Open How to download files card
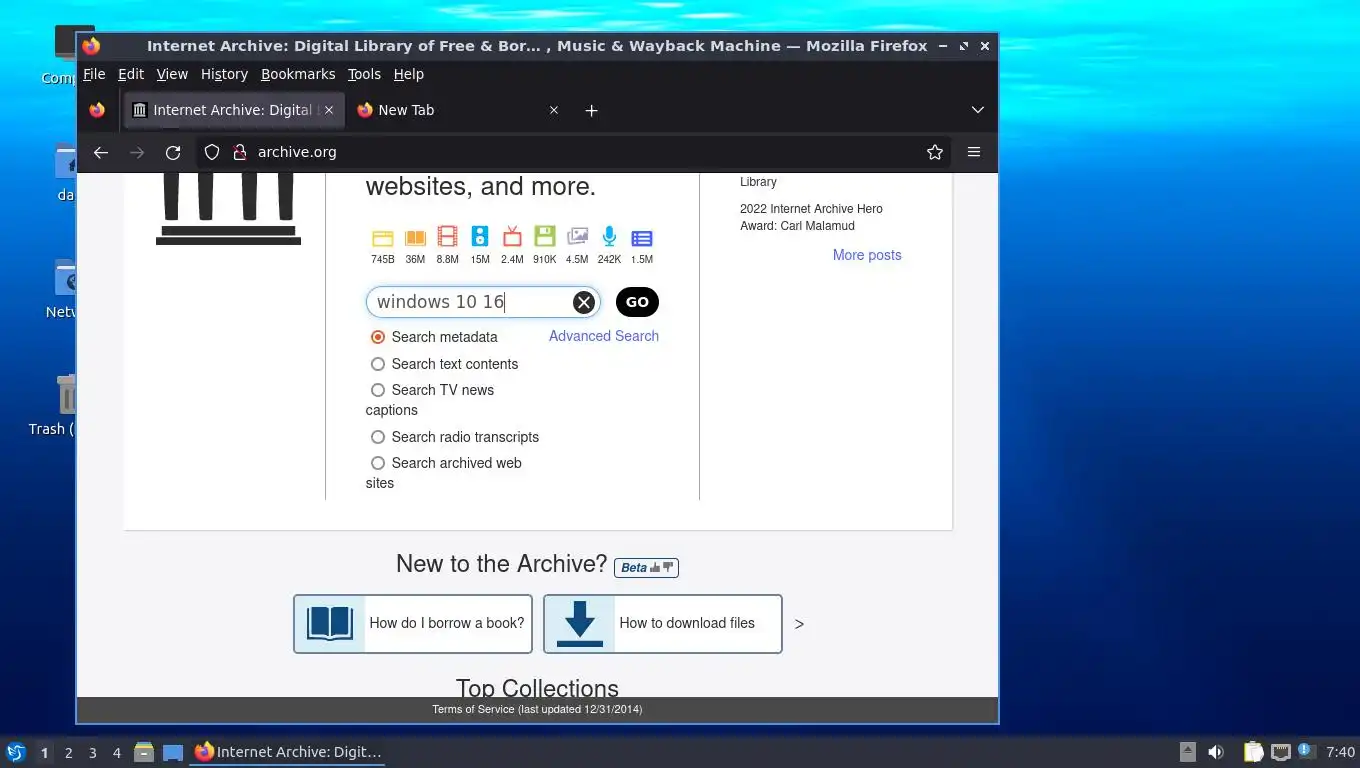The image size is (1360, 768). coord(663,624)
